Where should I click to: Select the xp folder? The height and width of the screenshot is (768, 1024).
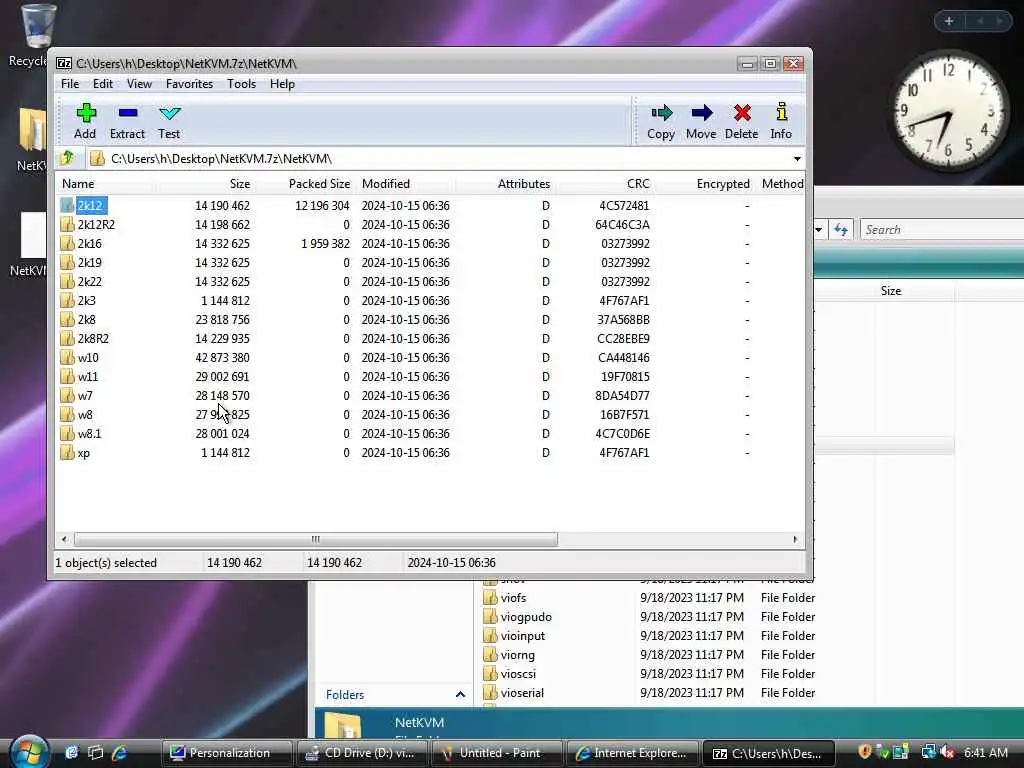(x=84, y=453)
